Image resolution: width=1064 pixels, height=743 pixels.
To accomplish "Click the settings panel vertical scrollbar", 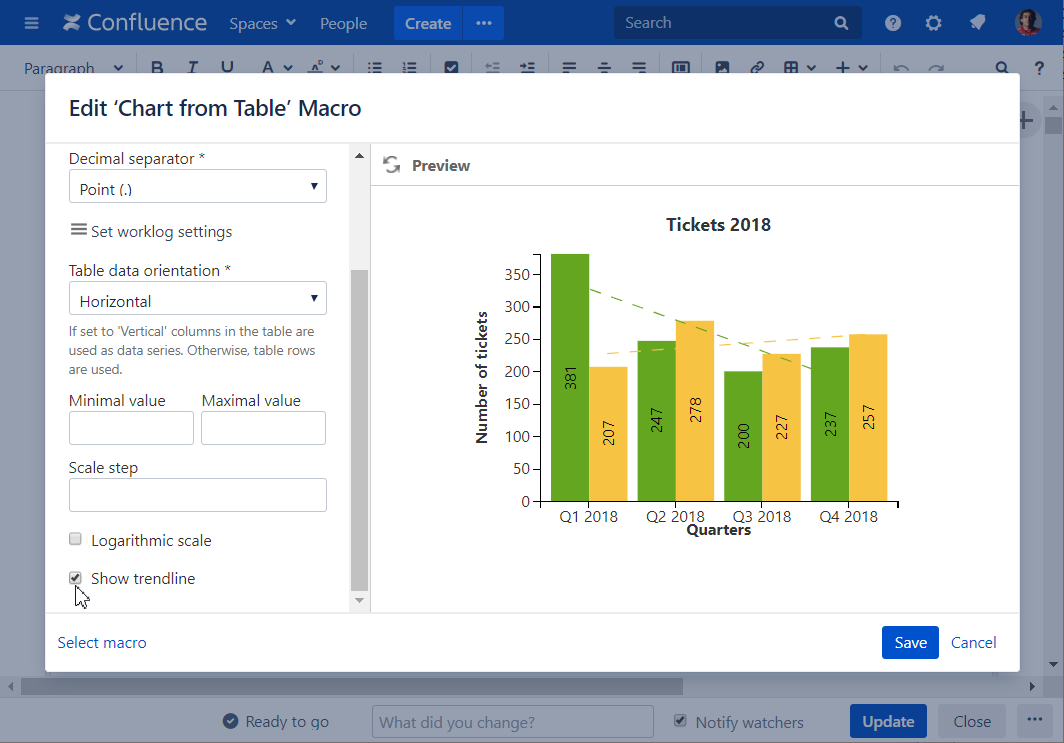I will pyautogui.click(x=360, y=430).
